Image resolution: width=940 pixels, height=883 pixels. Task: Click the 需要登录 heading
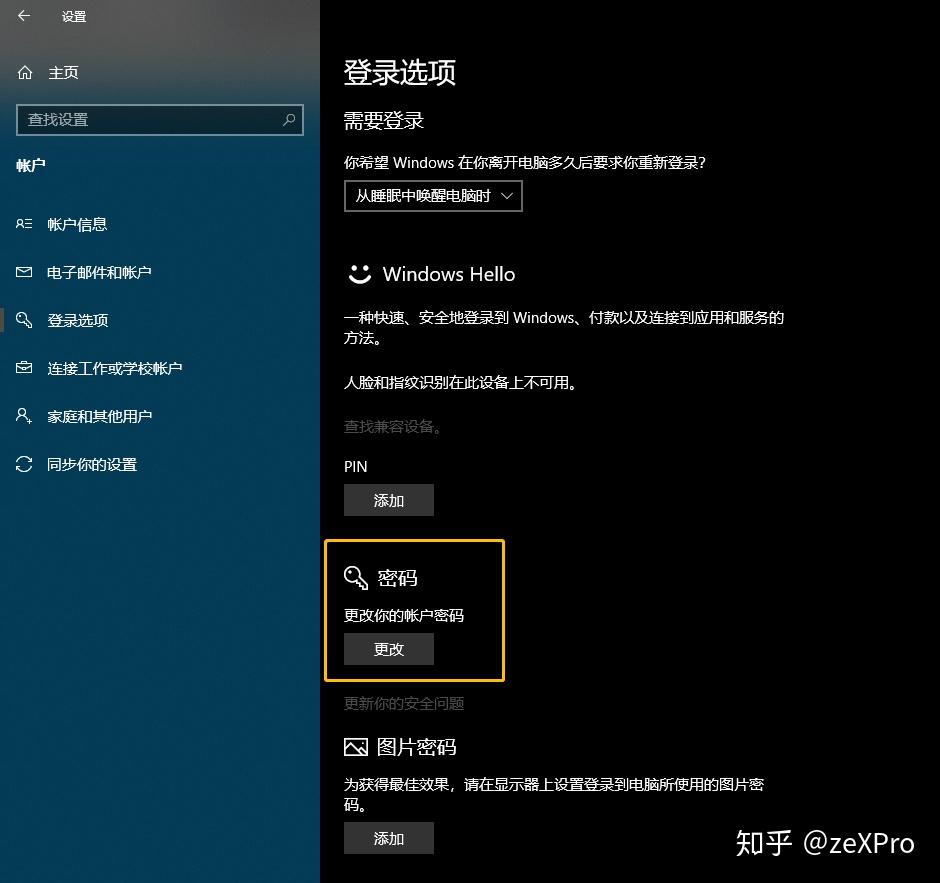coord(384,120)
